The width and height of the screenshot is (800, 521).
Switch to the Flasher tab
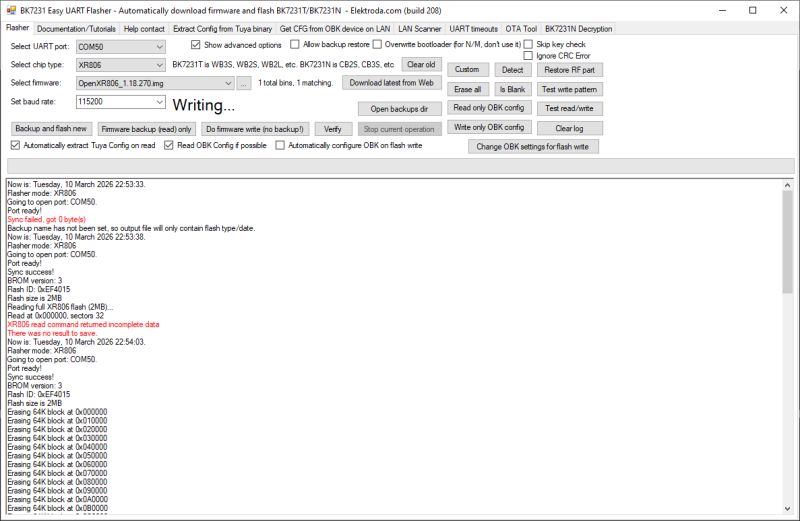point(17,28)
